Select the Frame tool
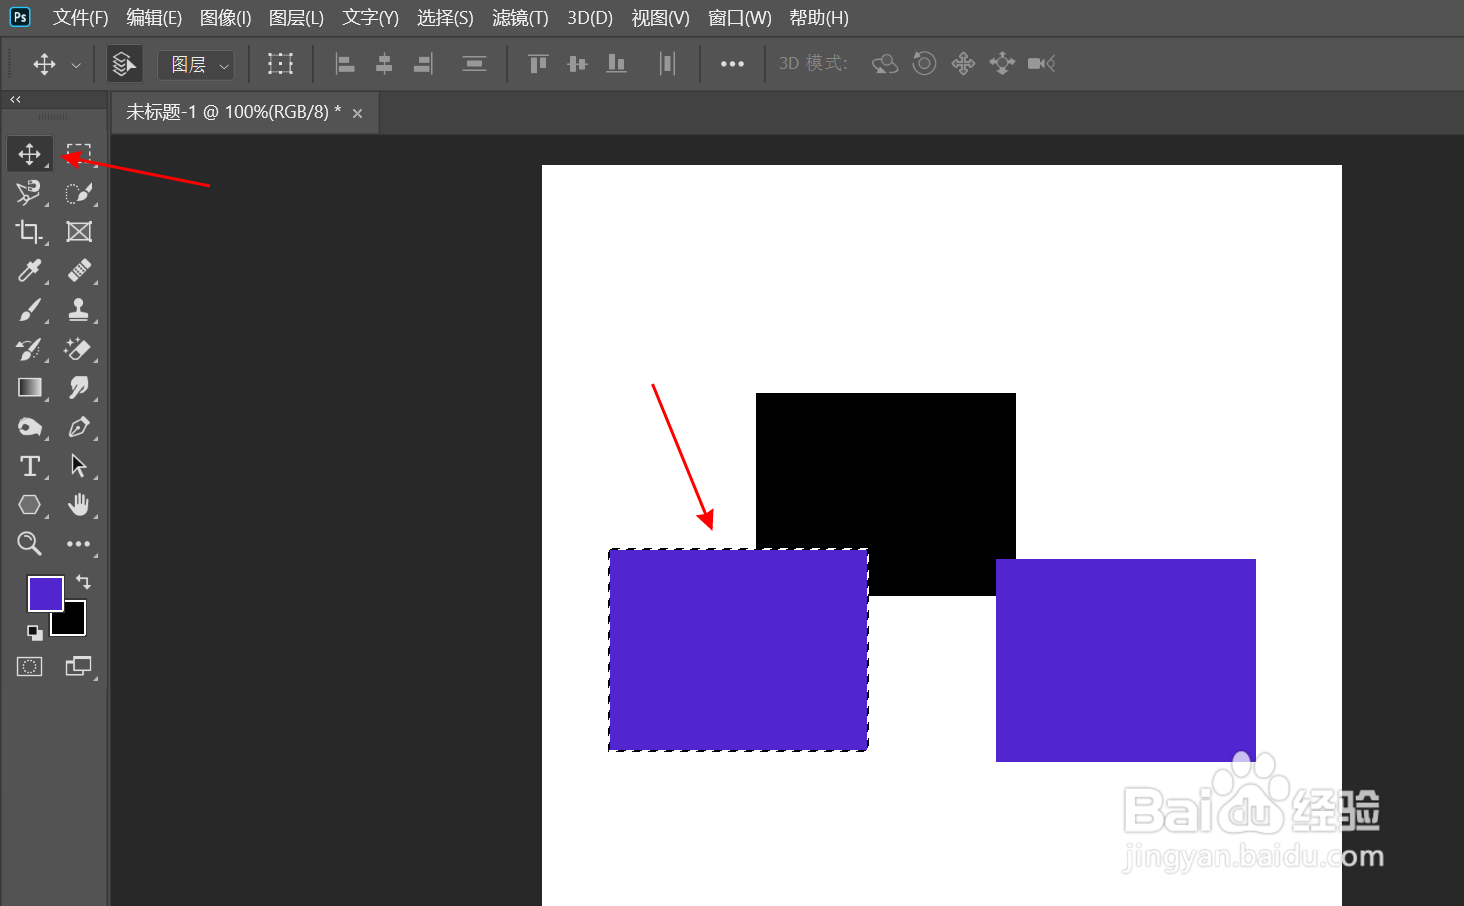Viewport: 1464px width, 906px height. 79,232
